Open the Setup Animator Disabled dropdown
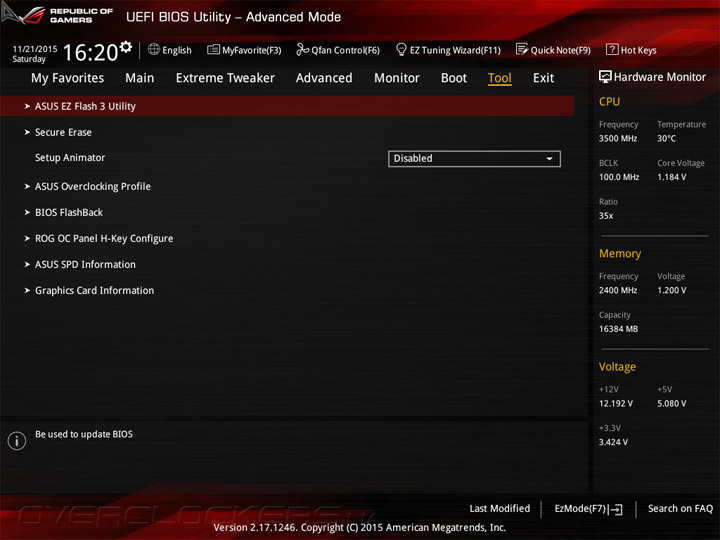This screenshot has width=720, height=540. 474,158
